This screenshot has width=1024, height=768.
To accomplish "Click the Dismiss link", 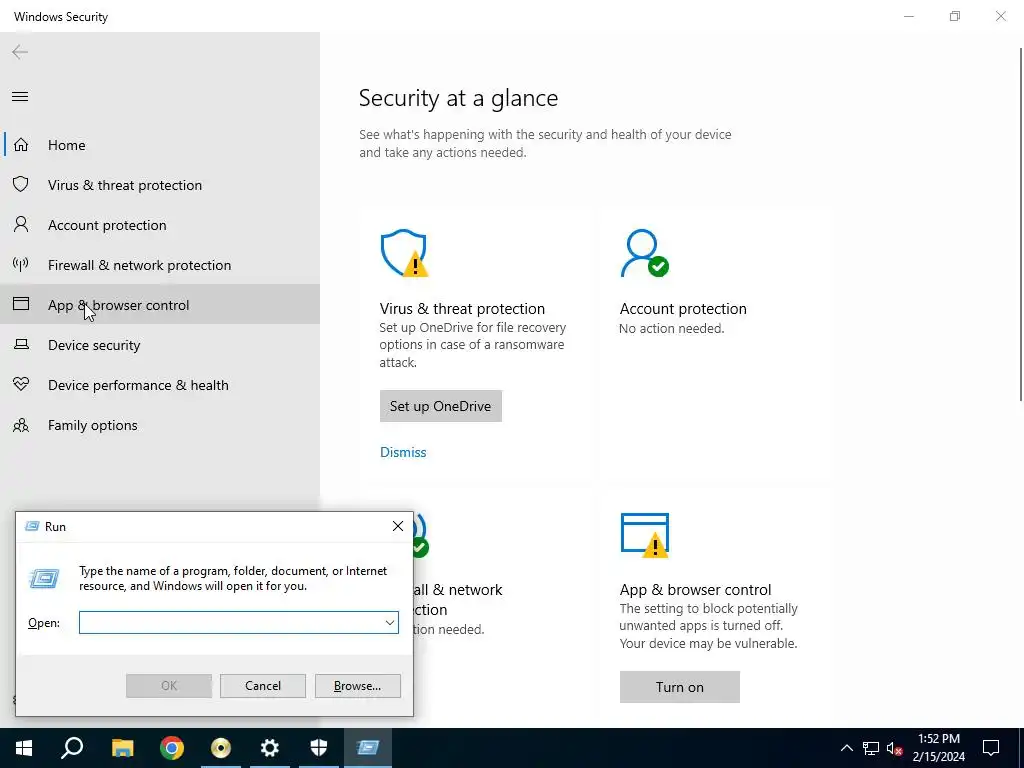I will [403, 452].
